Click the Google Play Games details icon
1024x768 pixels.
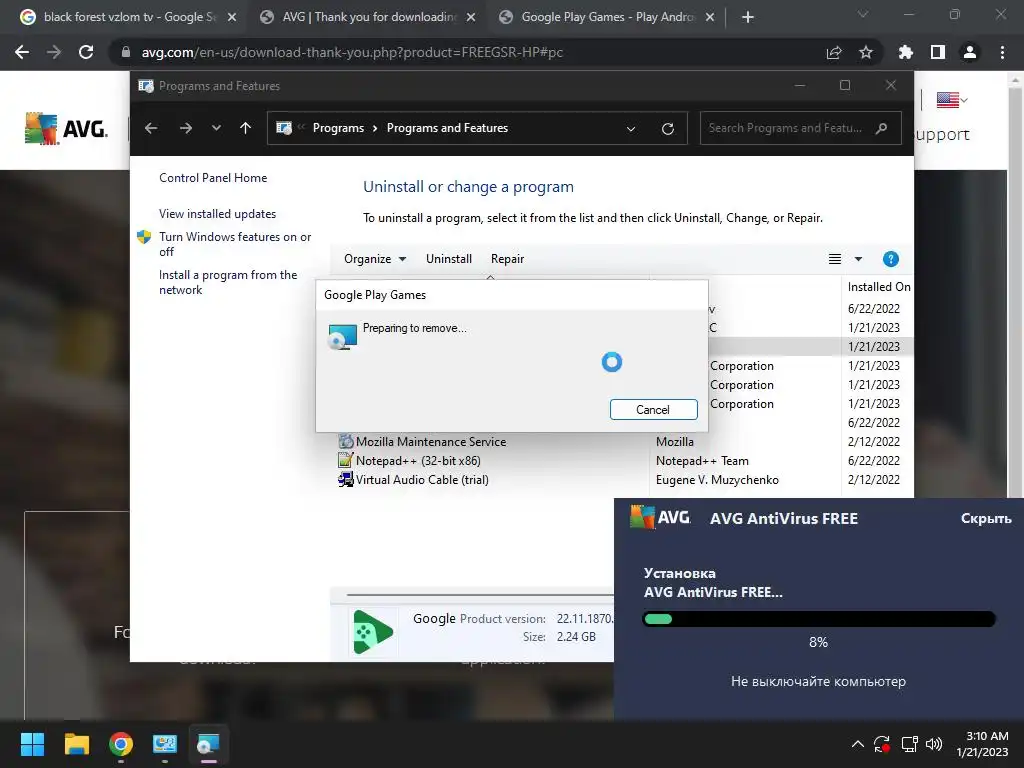pos(373,631)
